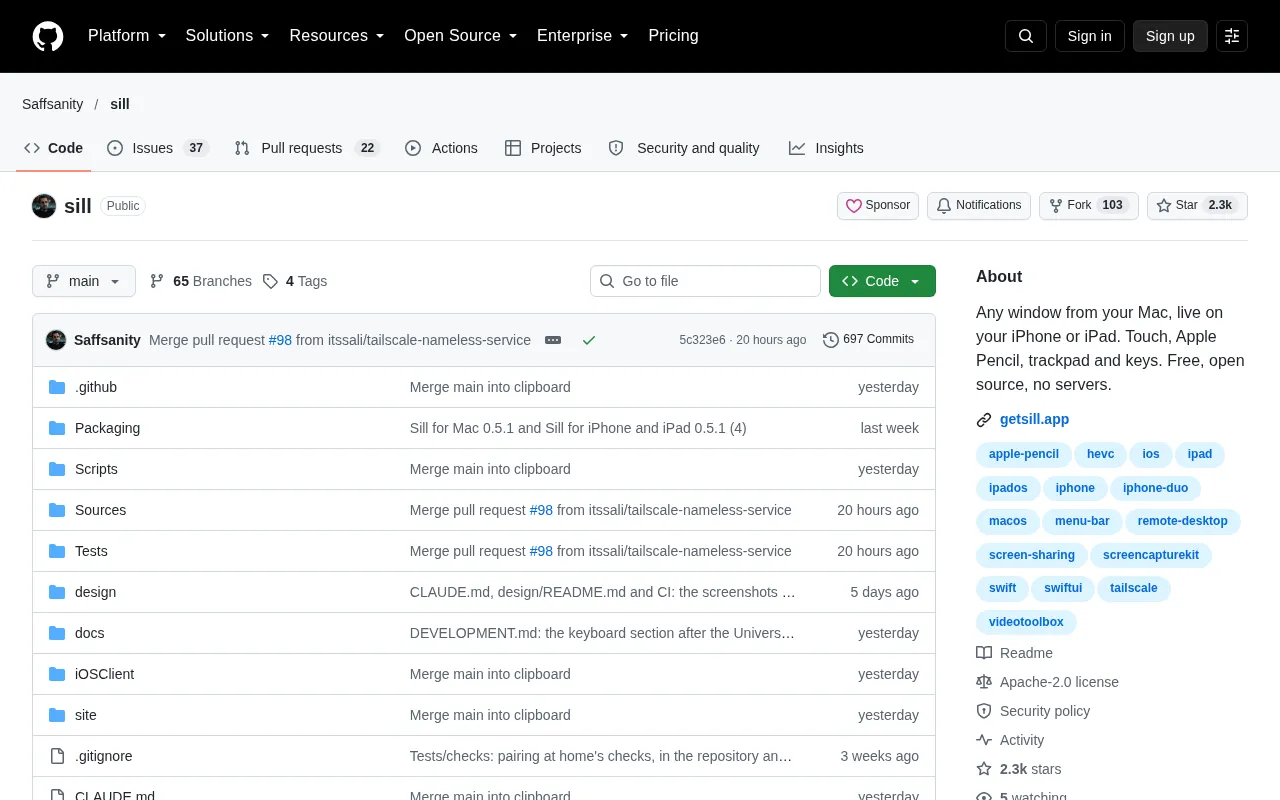Star the sill repository
Screen dimensions: 1280x800
tap(1197, 206)
